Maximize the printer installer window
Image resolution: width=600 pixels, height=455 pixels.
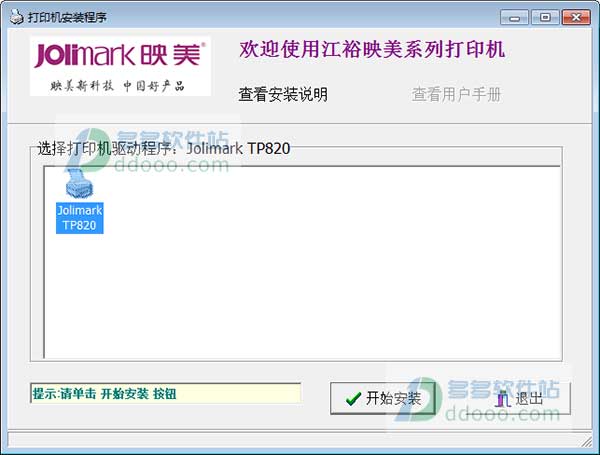tap(545, 18)
